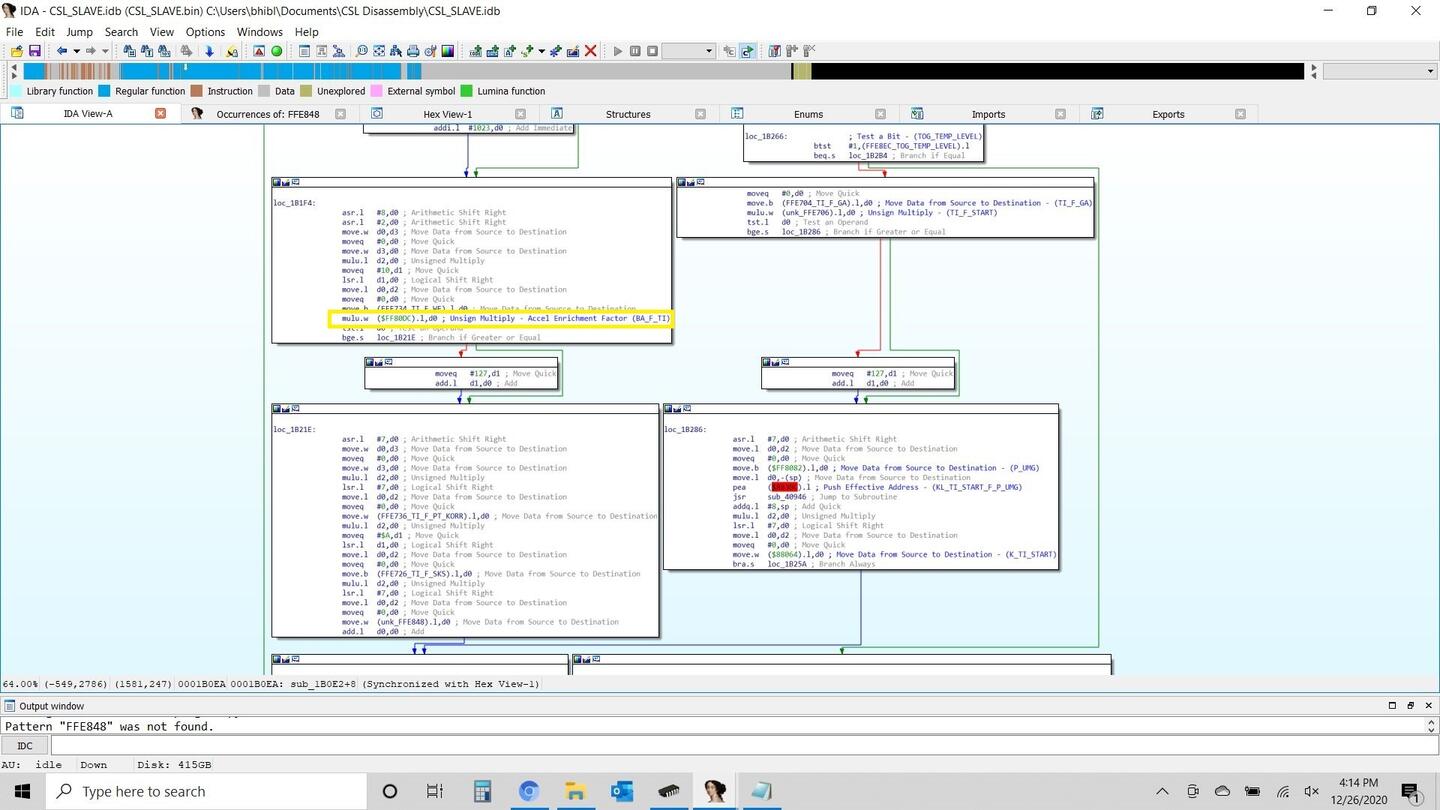
Task: Click the back navigation arrow
Action: pyautogui.click(x=61, y=51)
